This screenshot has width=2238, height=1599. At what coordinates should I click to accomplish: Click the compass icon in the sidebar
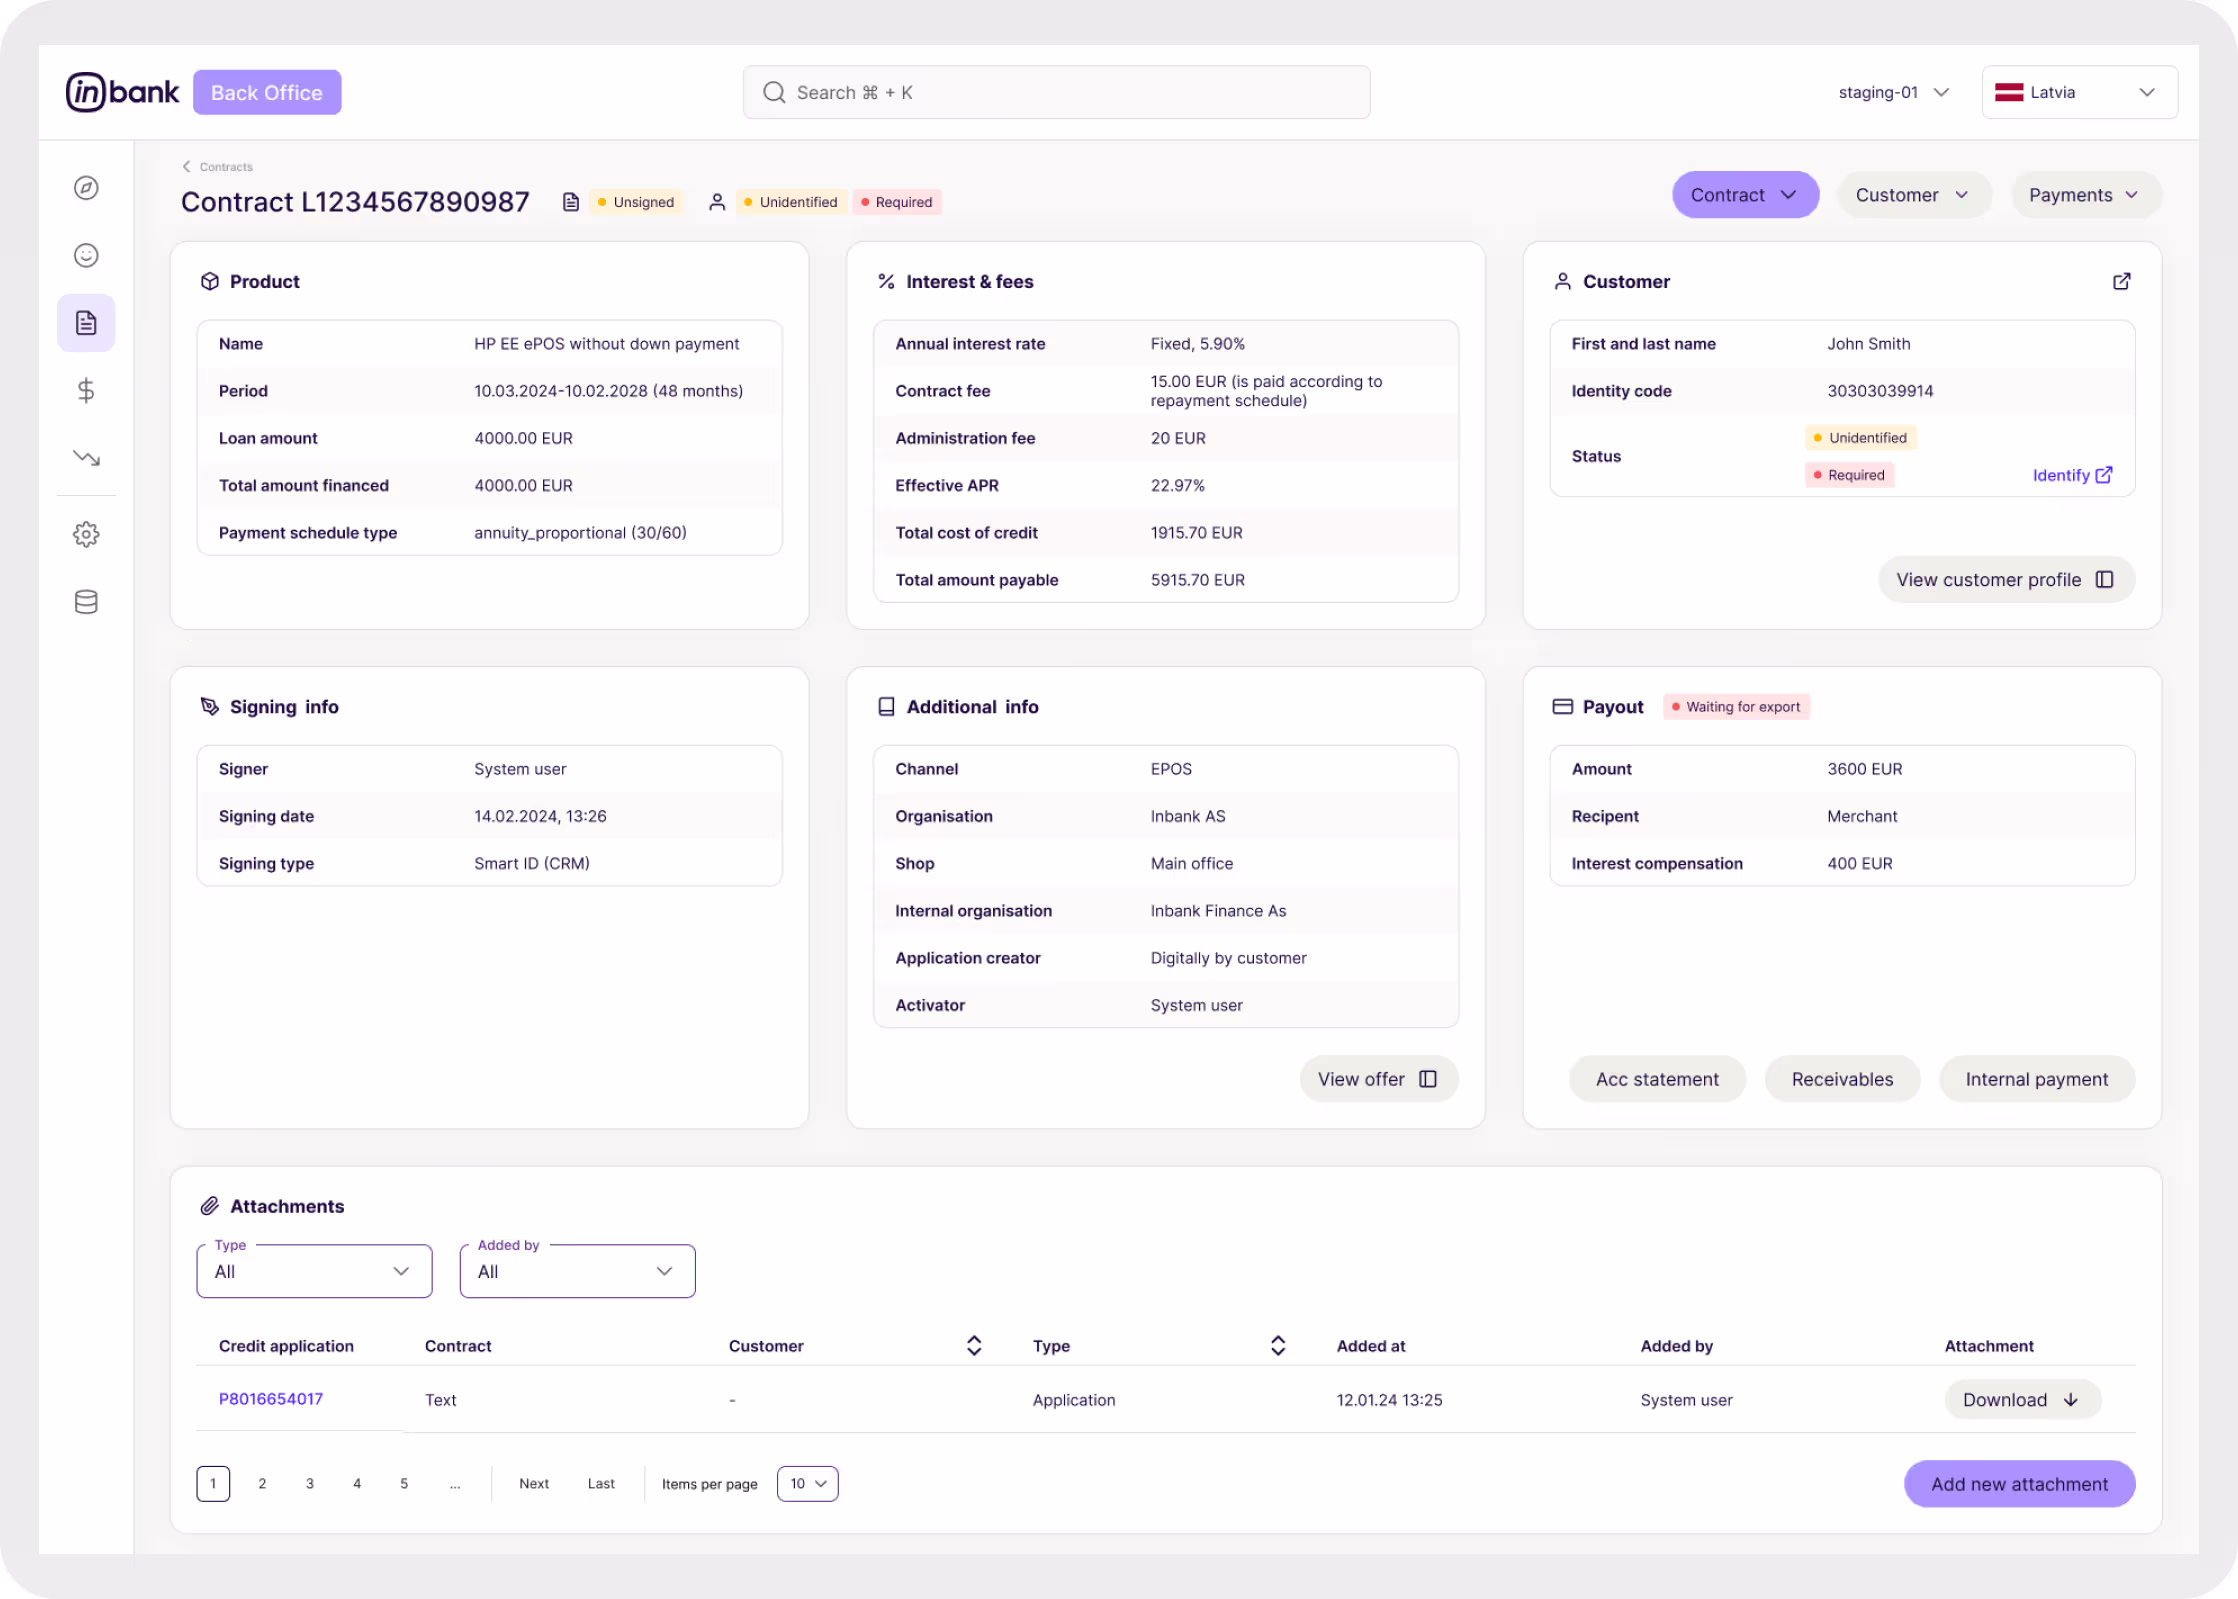click(x=86, y=188)
